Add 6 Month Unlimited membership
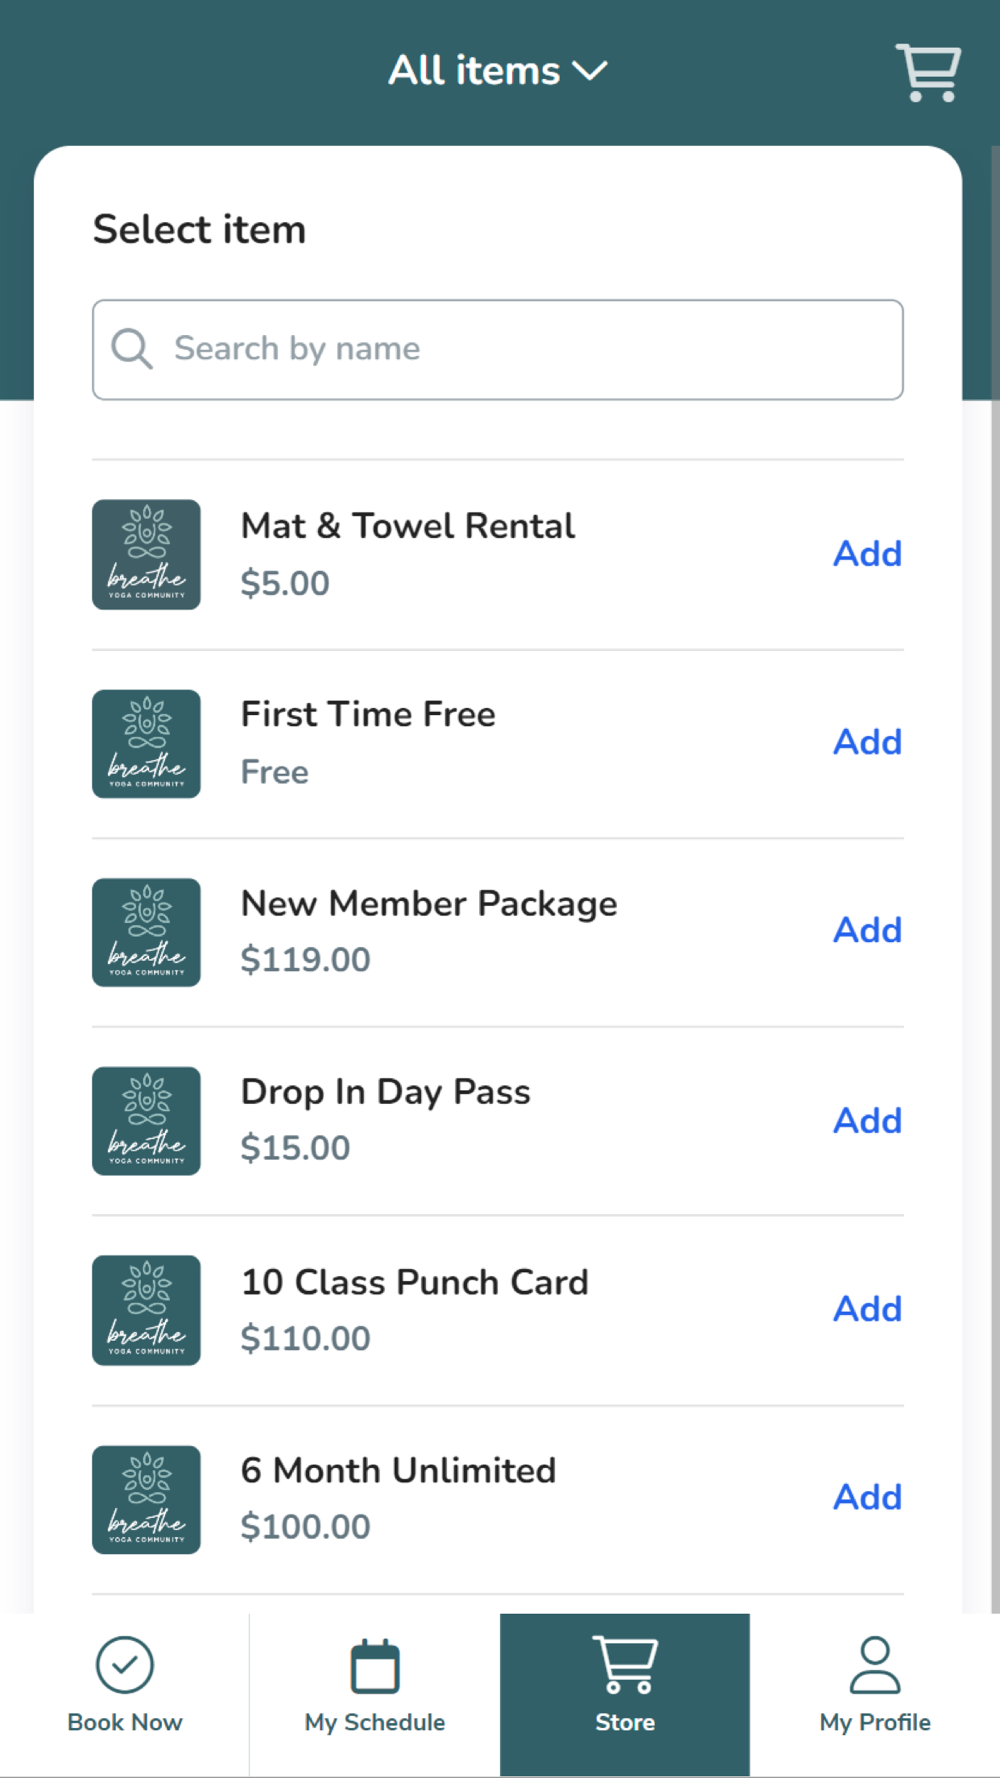Image resolution: width=1000 pixels, height=1778 pixels. 867,1497
